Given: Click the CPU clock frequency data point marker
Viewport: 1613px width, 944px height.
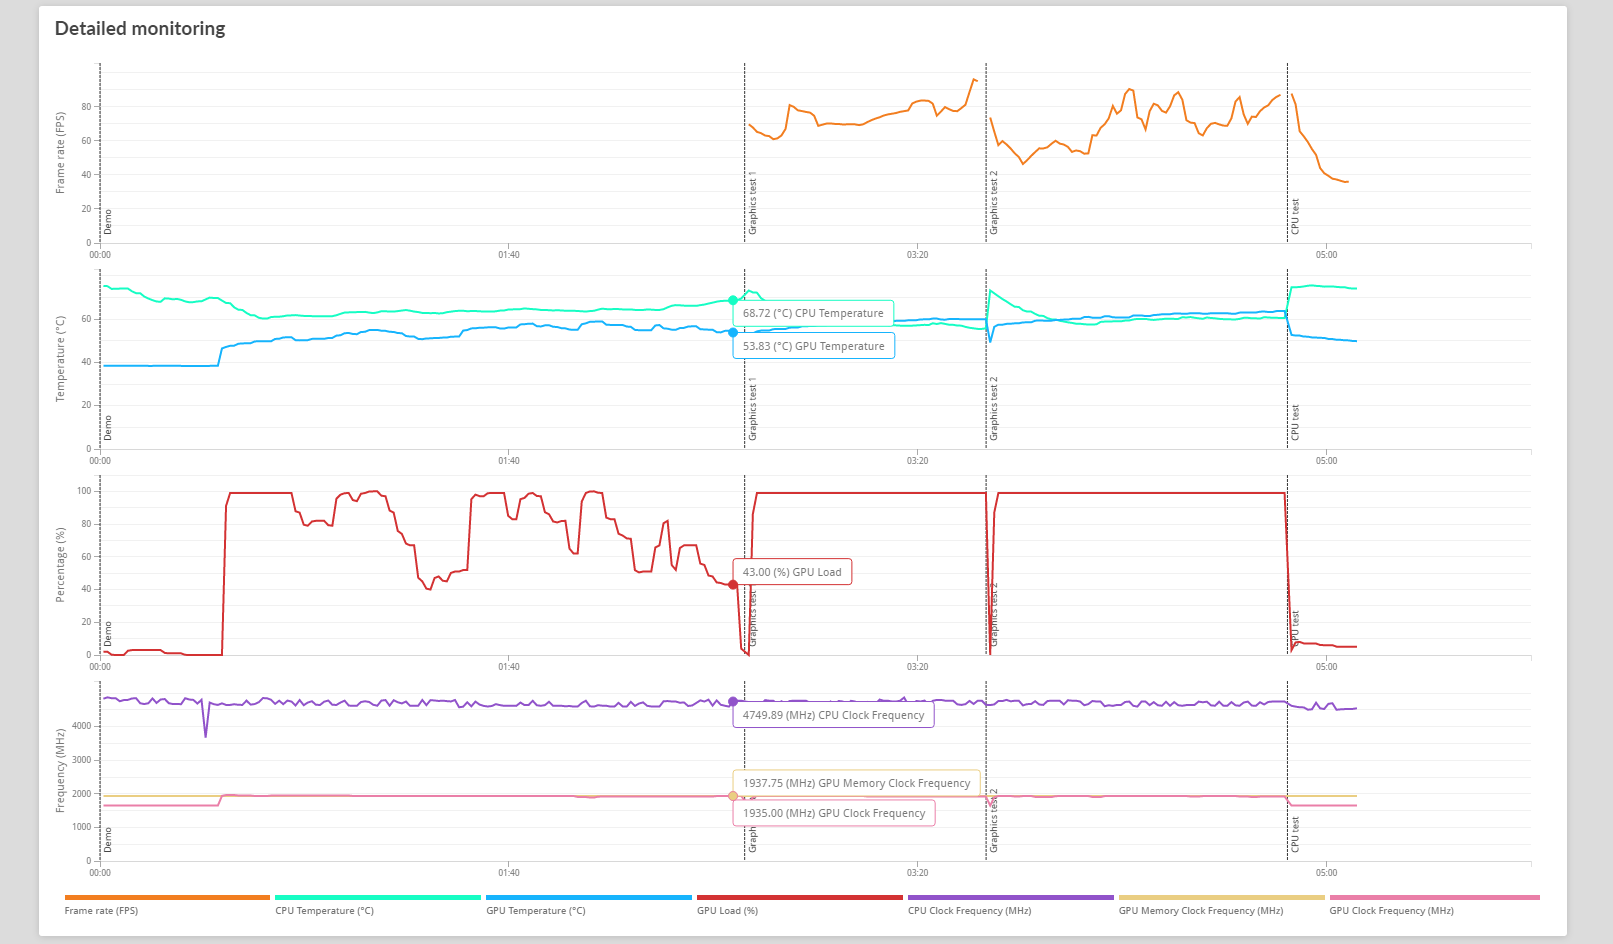Looking at the screenshot, I should (x=733, y=702).
